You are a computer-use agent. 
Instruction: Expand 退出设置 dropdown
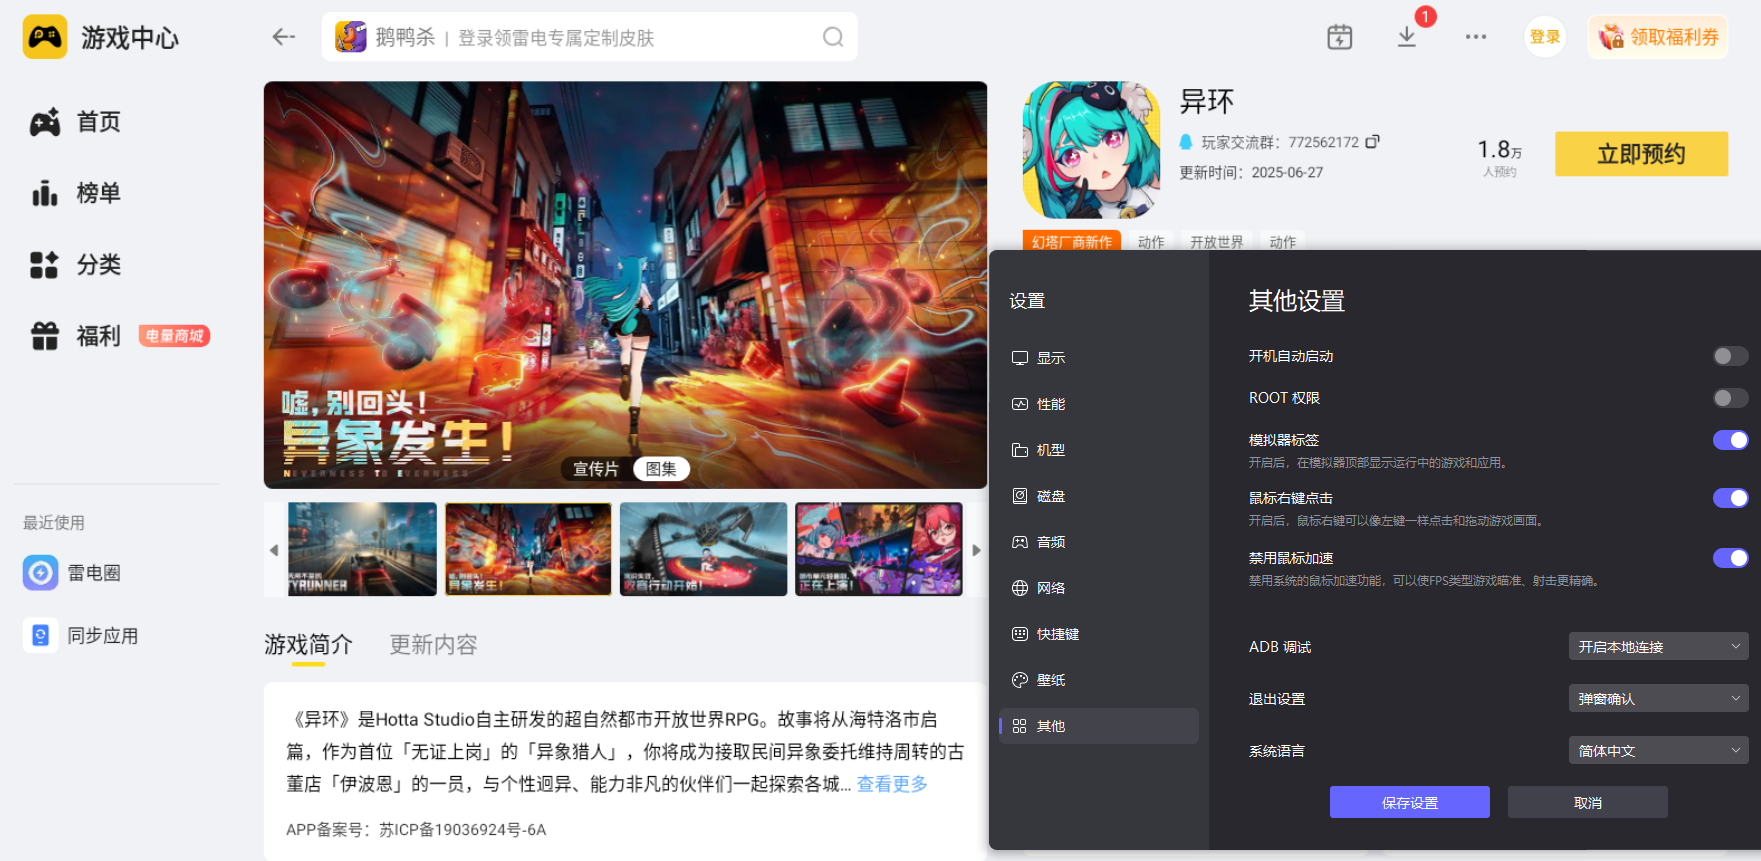tap(1658, 699)
